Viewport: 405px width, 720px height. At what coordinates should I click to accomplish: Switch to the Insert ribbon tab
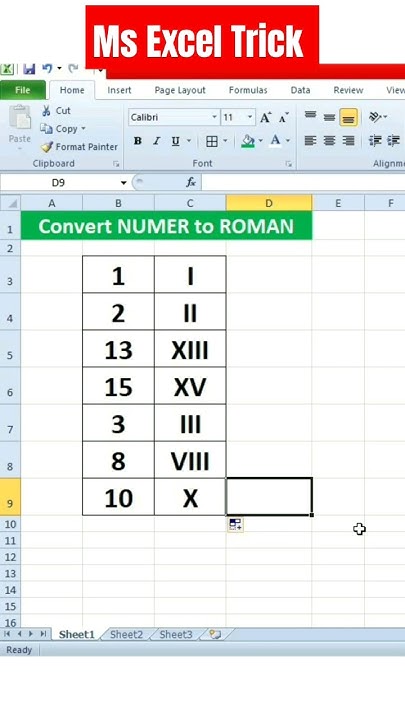click(x=119, y=90)
